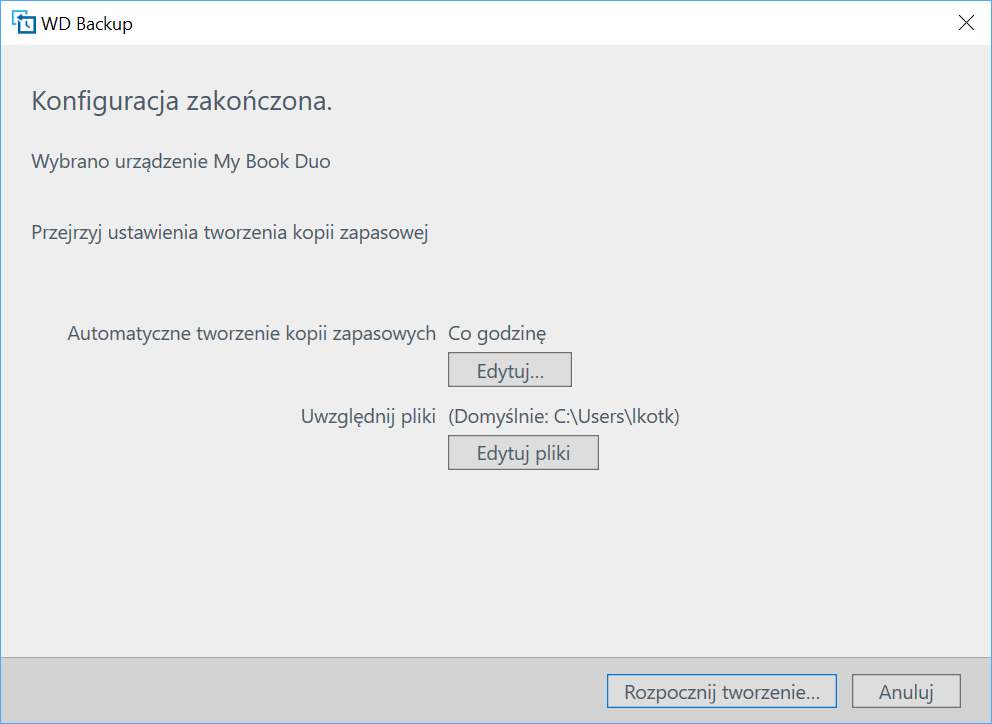The height and width of the screenshot is (724, 992).
Task: Click the 'Uwzględnij pliki' label
Action: coord(368,416)
